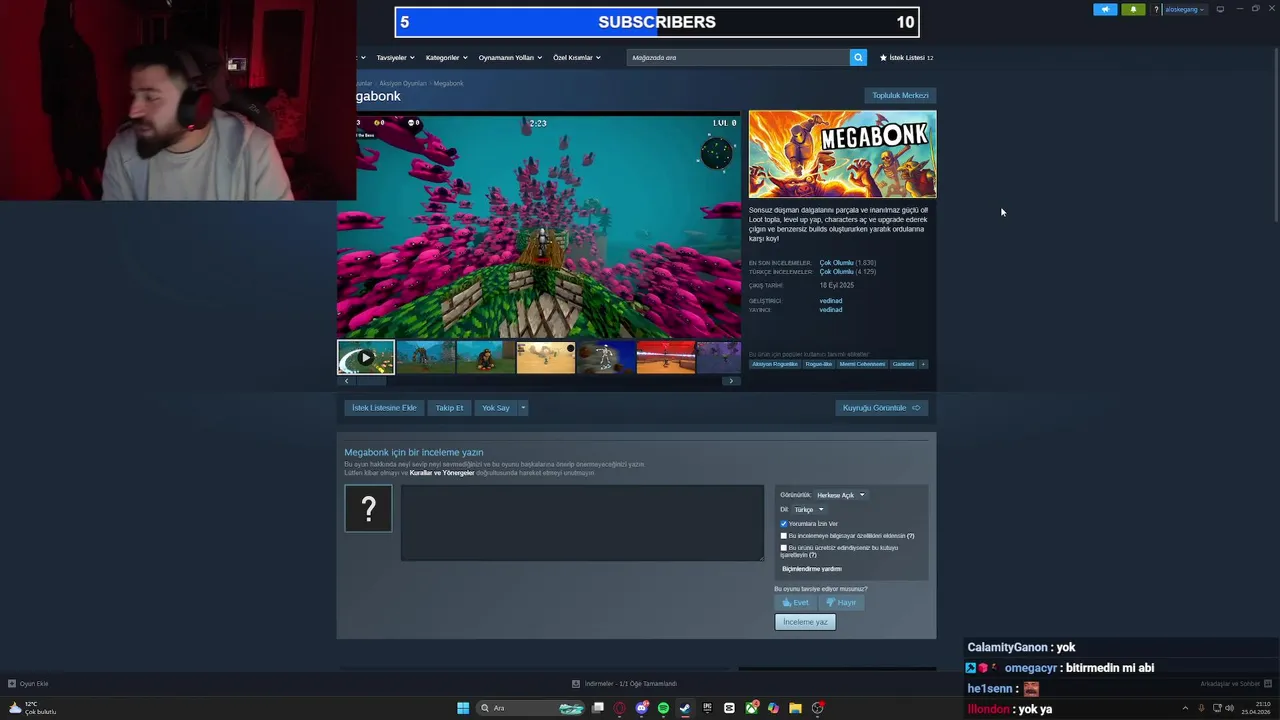
Task: Open Windows Start menu
Action: [463, 708]
